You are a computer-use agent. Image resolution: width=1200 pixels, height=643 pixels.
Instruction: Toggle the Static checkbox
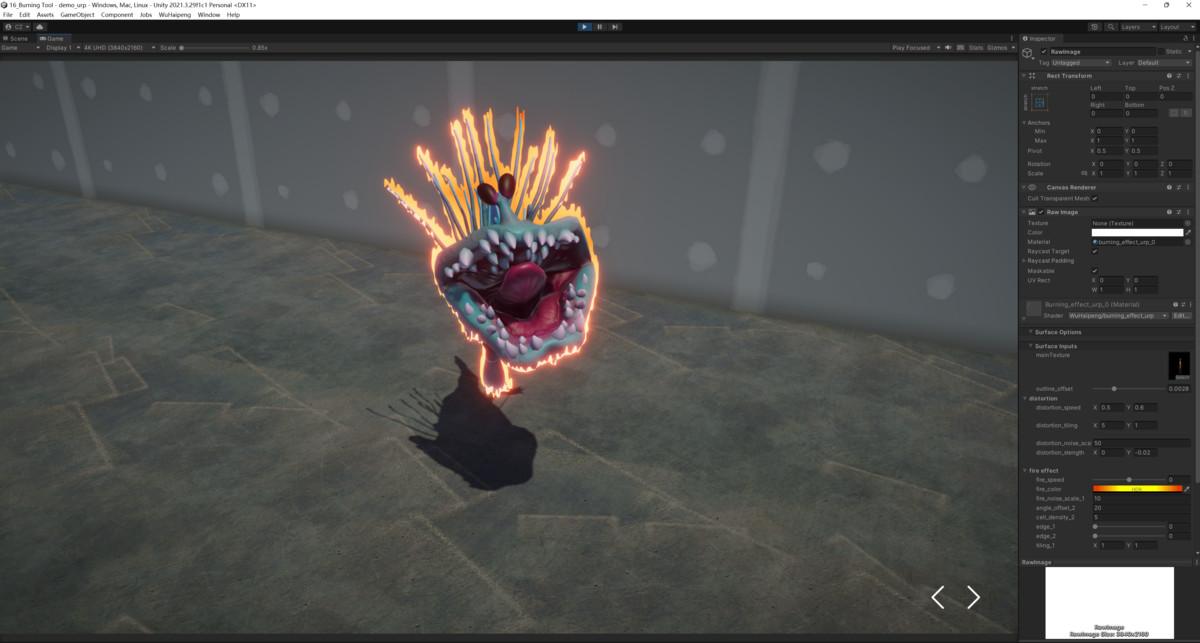pos(1161,51)
